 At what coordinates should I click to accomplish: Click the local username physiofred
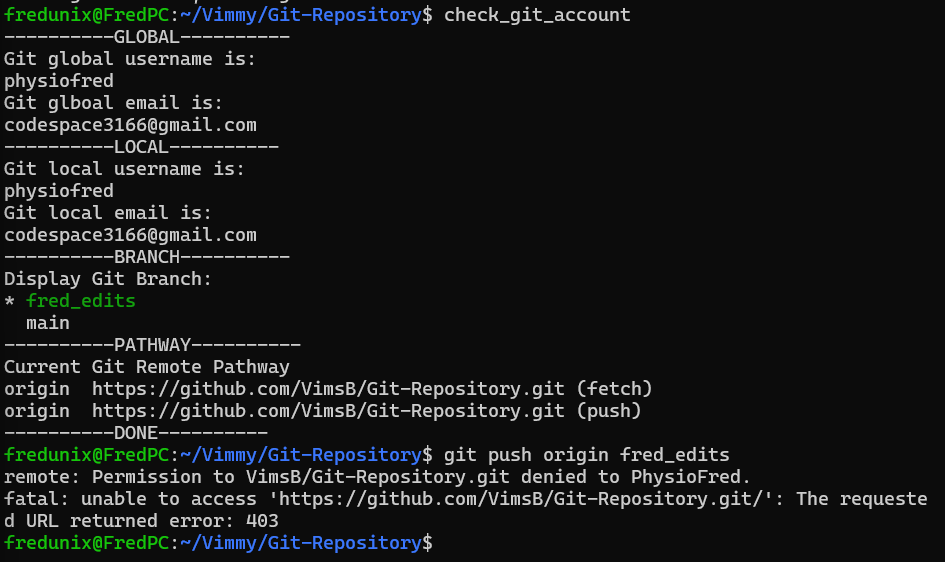click(58, 191)
